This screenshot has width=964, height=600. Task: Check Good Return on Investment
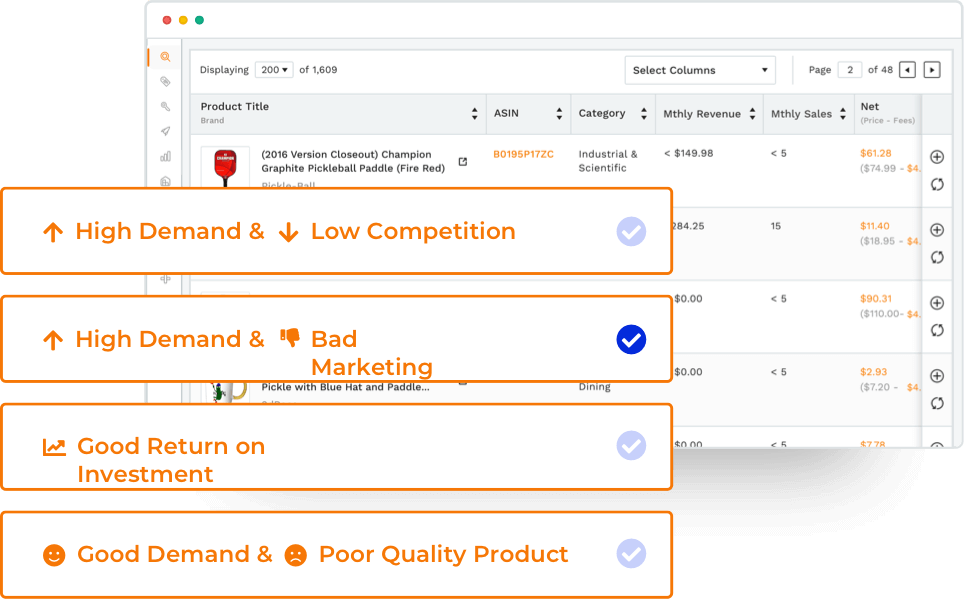click(x=631, y=446)
